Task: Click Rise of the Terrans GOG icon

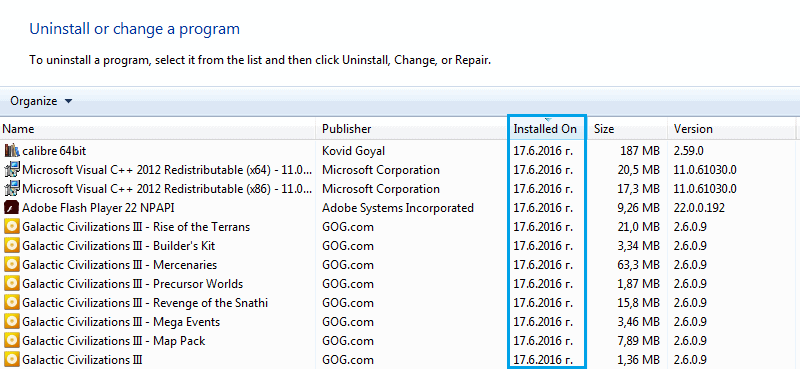Action: click(12, 227)
